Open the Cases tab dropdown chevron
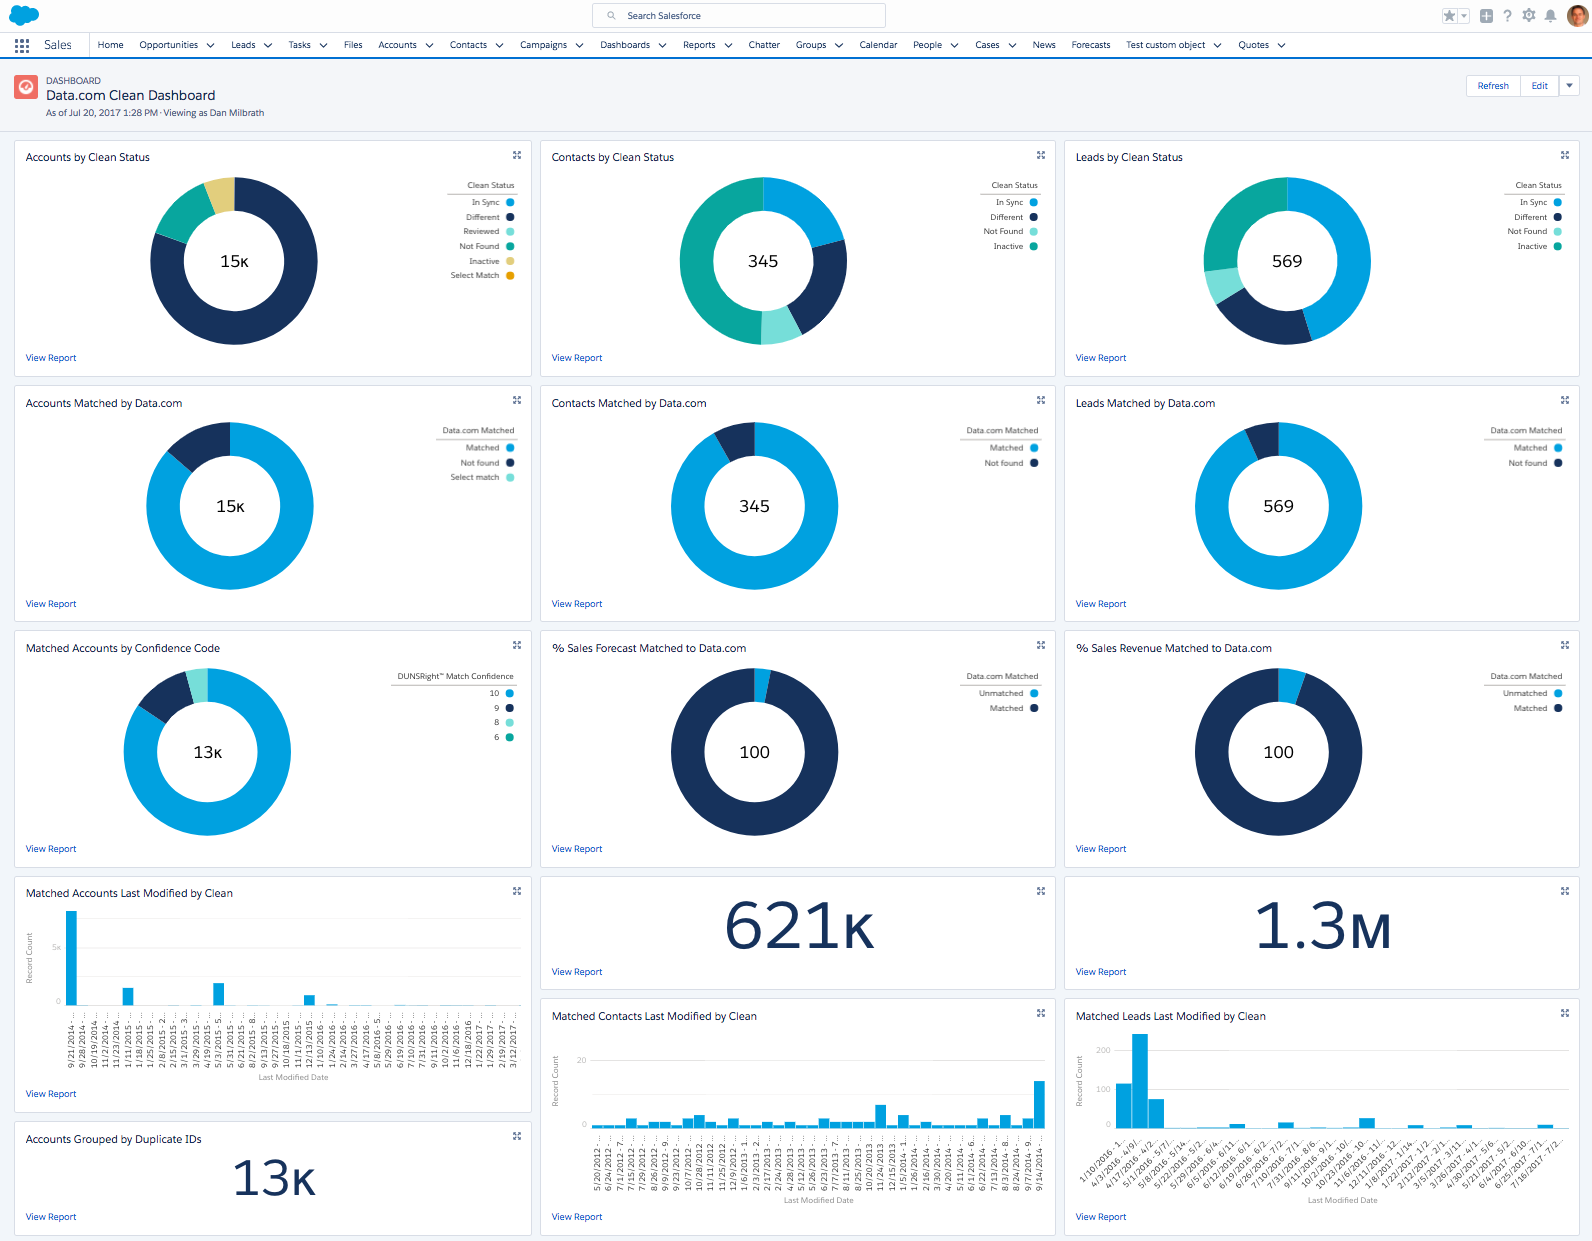 (x=1012, y=45)
